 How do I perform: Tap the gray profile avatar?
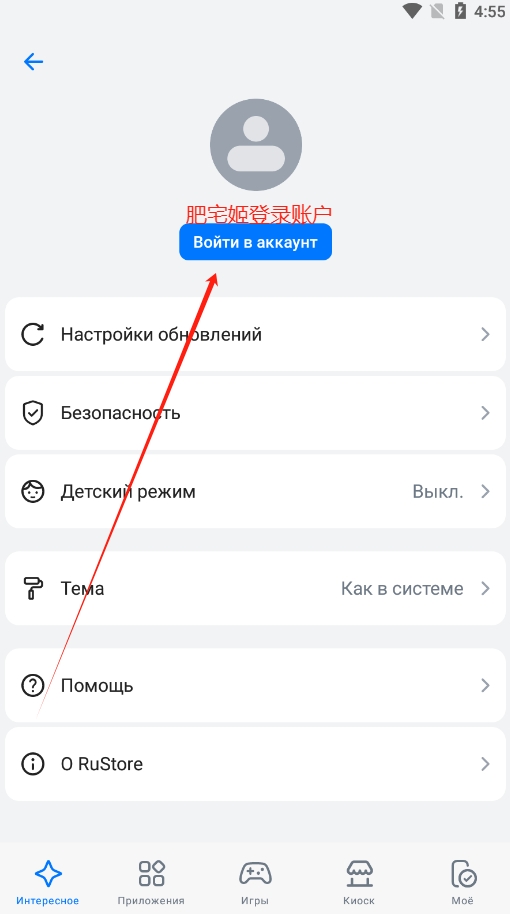click(255, 145)
